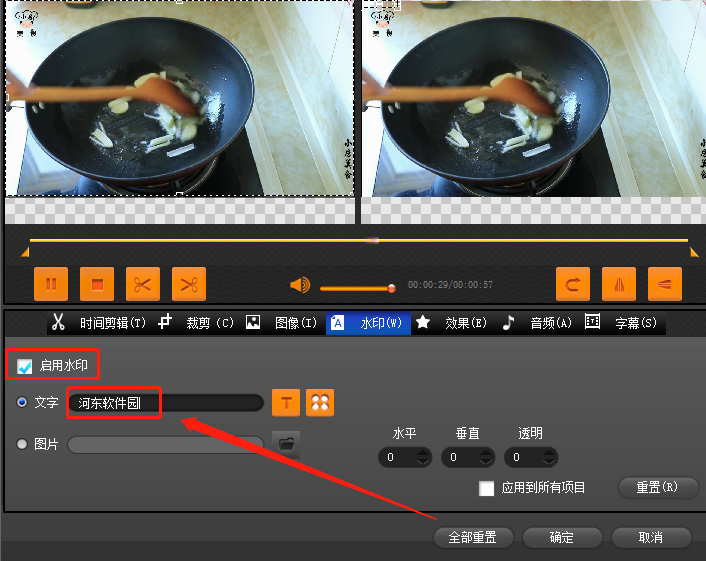Decrease the 垂直 value
The width and height of the screenshot is (706, 561).
point(486,461)
